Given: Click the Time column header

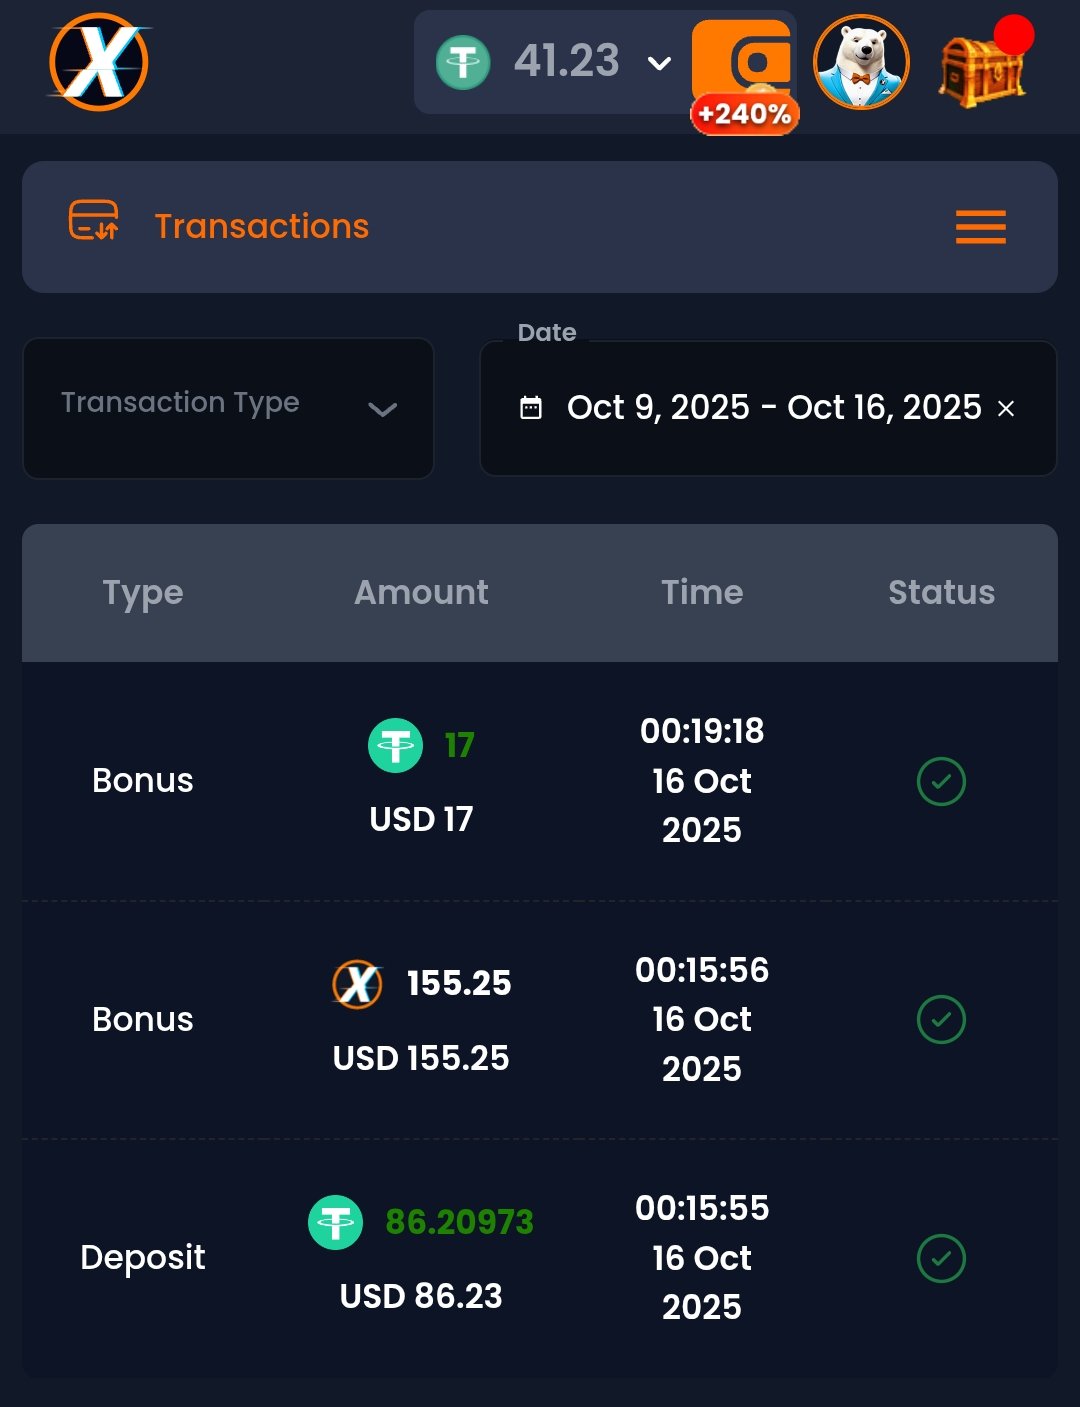Looking at the screenshot, I should click(702, 593).
